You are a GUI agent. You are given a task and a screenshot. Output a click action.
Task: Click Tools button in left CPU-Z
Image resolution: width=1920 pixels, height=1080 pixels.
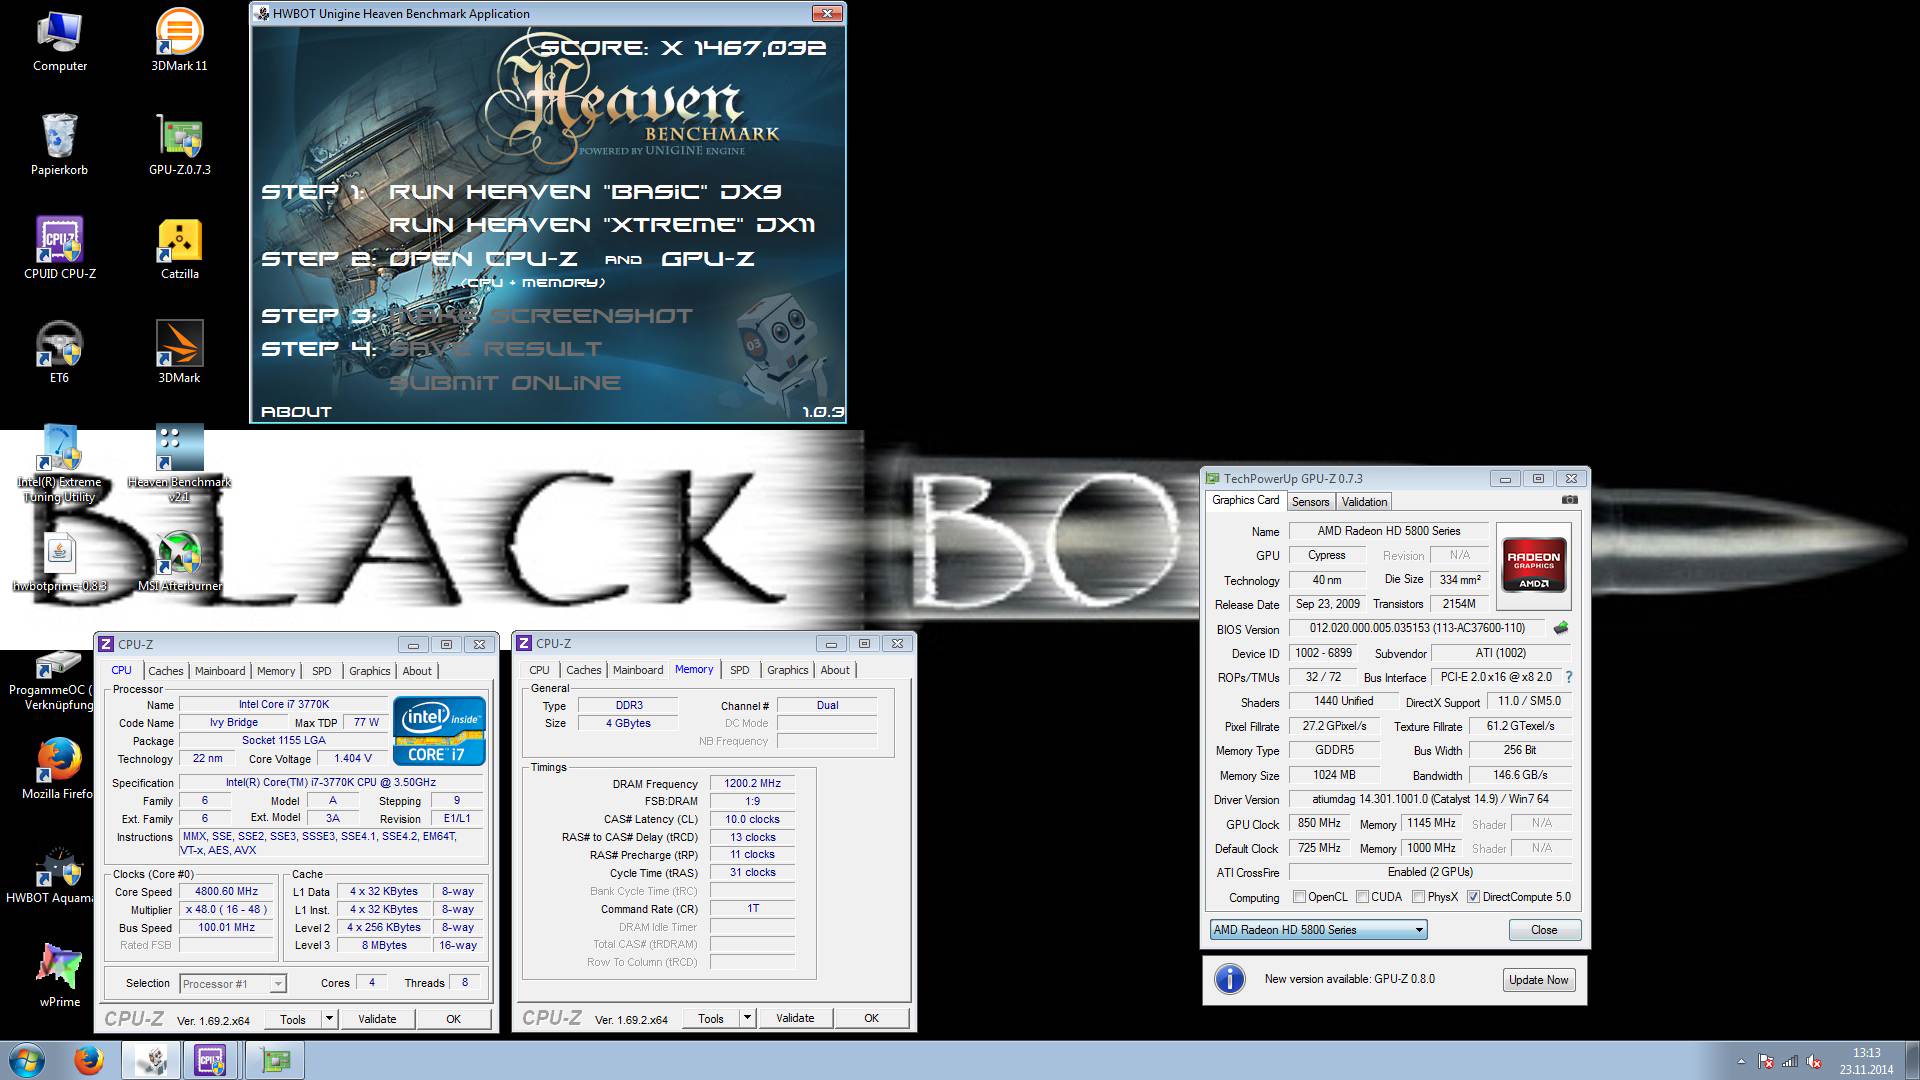293,1019
